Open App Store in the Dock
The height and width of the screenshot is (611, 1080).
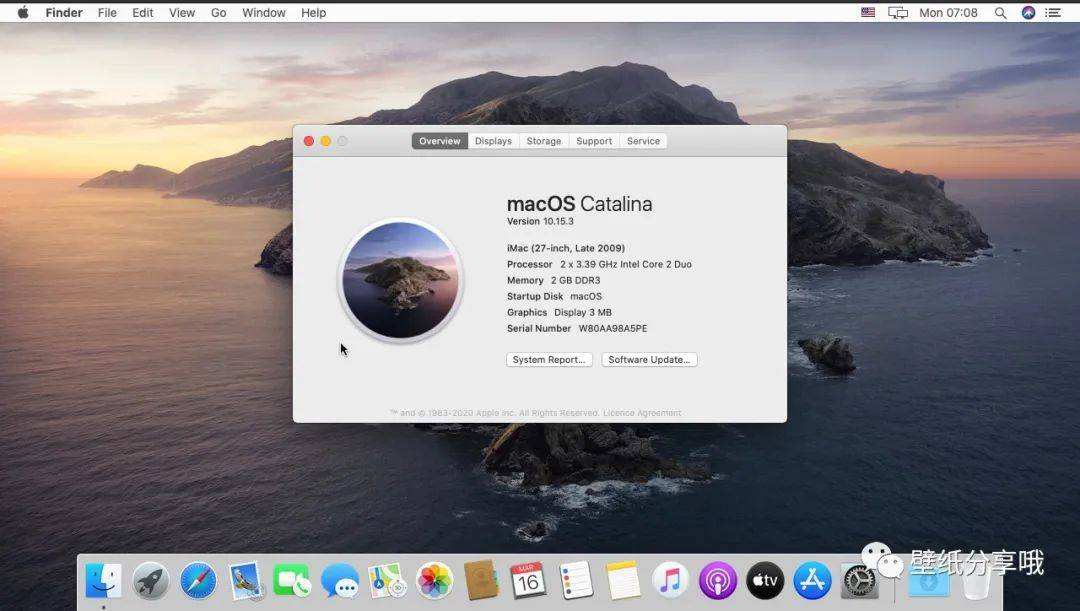point(813,580)
